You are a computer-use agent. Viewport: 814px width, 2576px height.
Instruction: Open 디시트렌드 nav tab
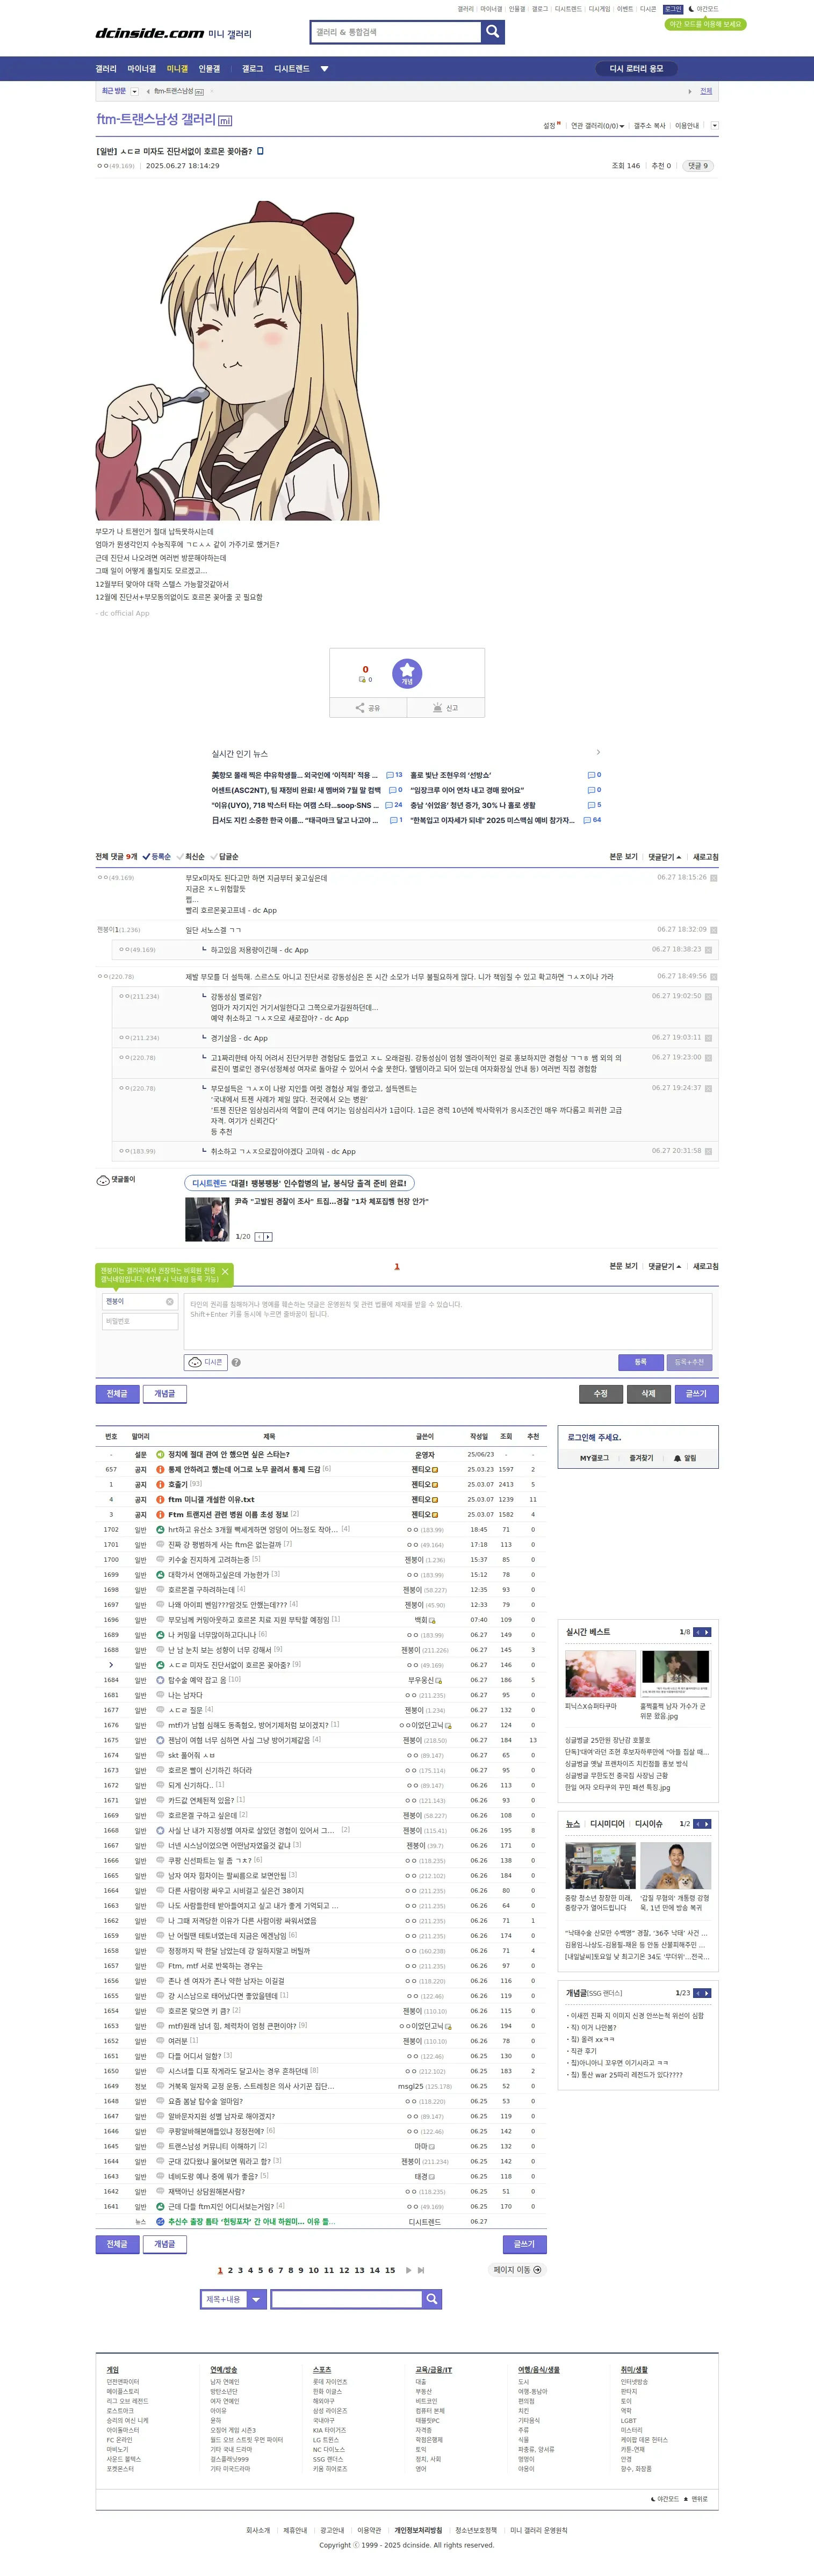pyautogui.click(x=292, y=69)
